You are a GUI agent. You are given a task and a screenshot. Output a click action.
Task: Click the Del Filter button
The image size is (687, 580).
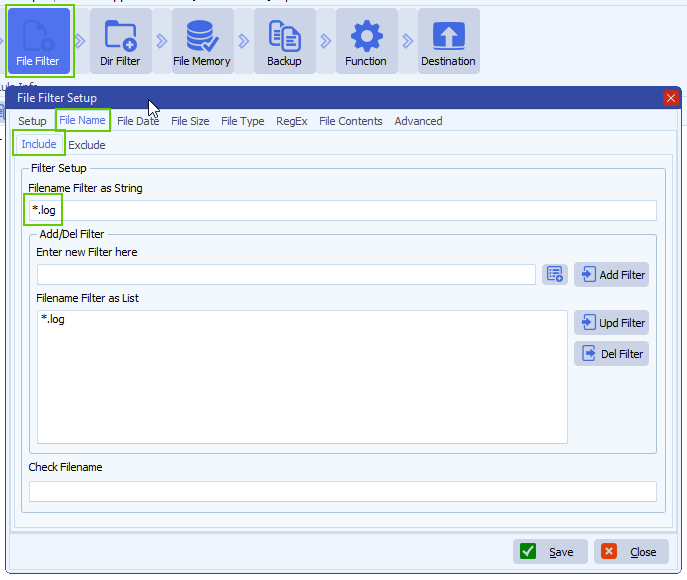[612, 354]
